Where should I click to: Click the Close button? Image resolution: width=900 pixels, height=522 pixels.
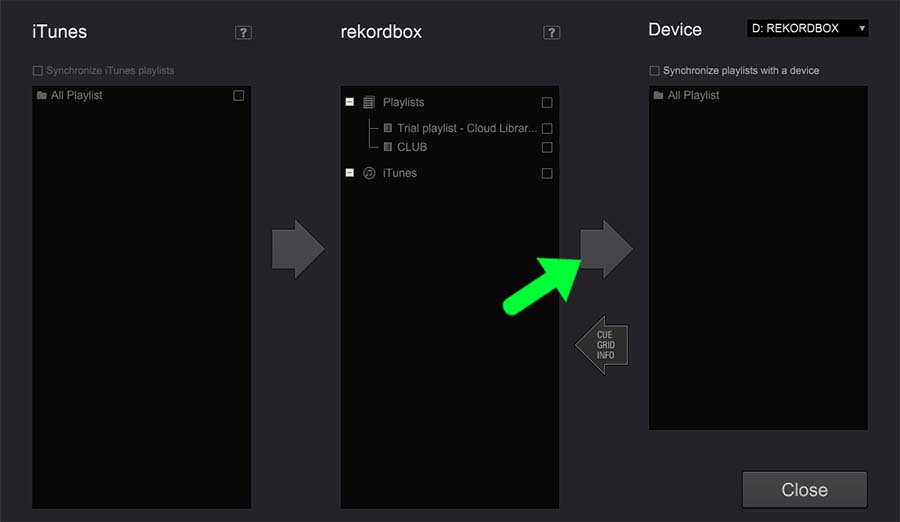[804, 490]
